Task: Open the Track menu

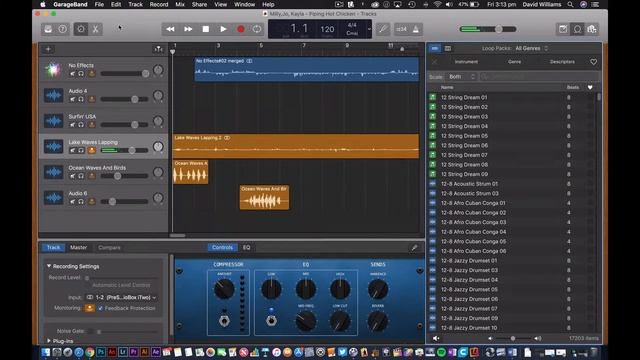Action: click(135, 4)
